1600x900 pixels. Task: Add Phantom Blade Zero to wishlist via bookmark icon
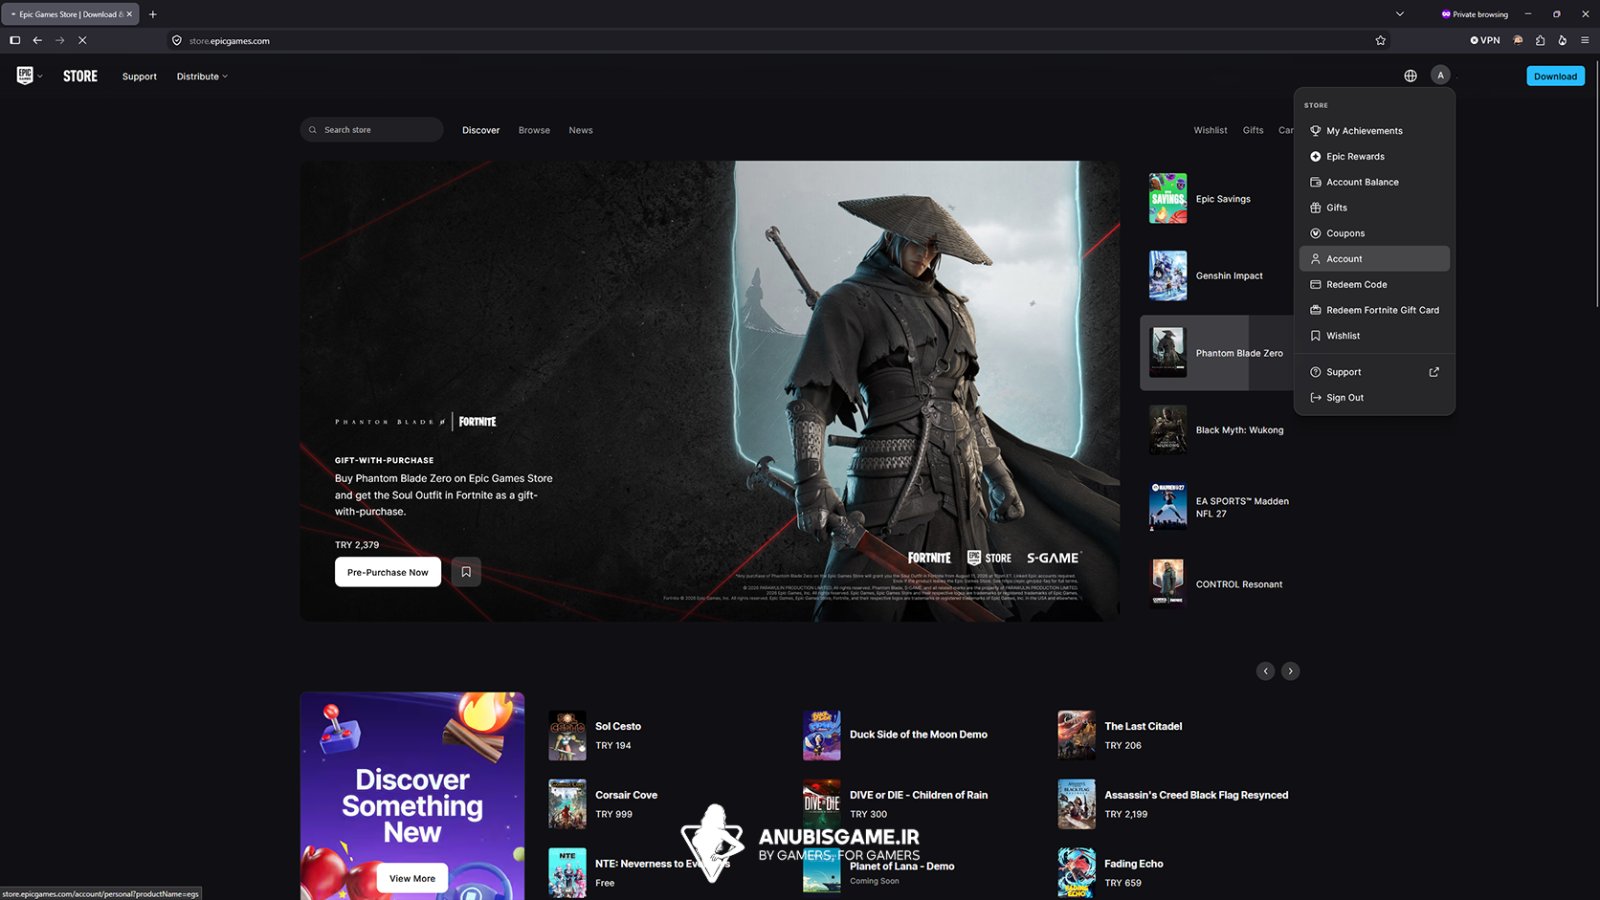[466, 572]
